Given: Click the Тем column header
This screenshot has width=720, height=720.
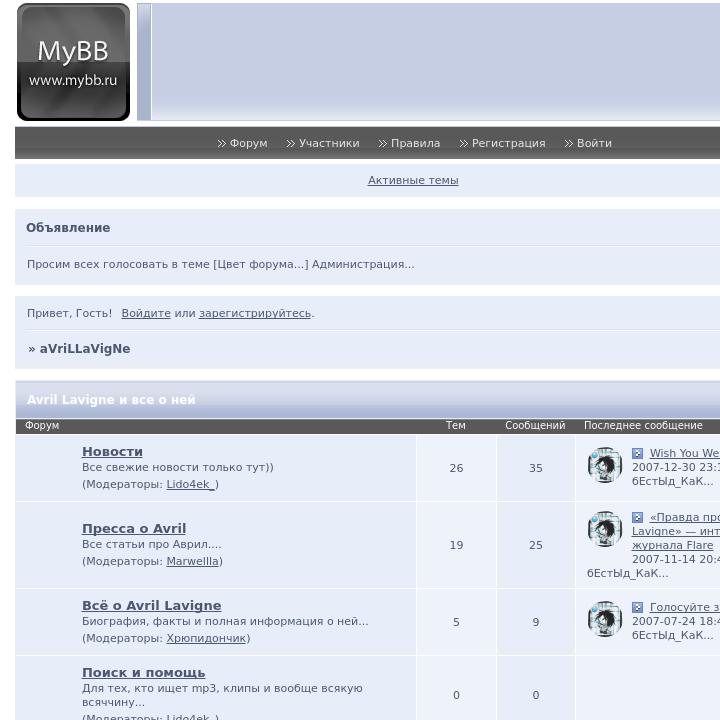Looking at the screenshot, I should (456, 426).
